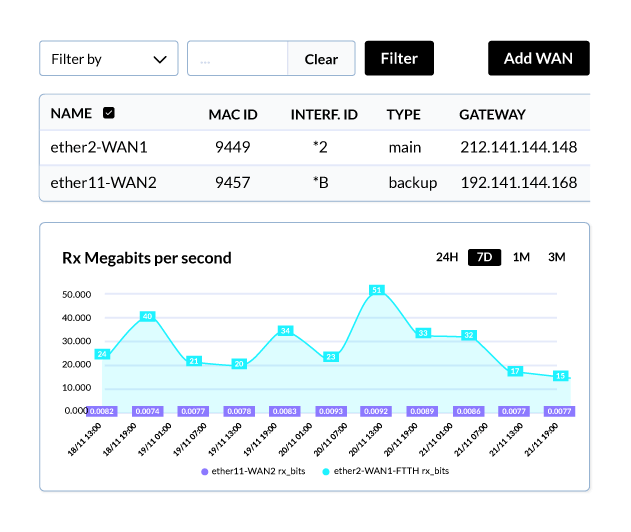Click the Add WAN button
This screenshot has height=532, width=631.
tap(538, 58)
